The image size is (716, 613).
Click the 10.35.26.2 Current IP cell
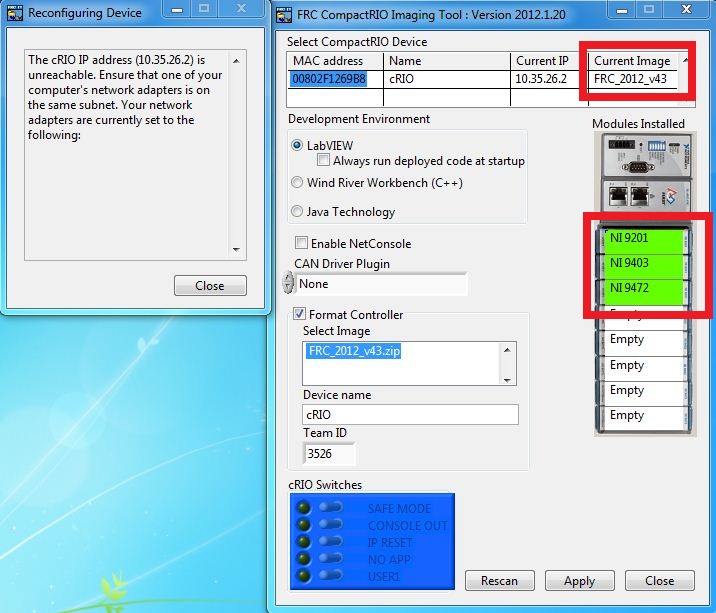point(549,79)
